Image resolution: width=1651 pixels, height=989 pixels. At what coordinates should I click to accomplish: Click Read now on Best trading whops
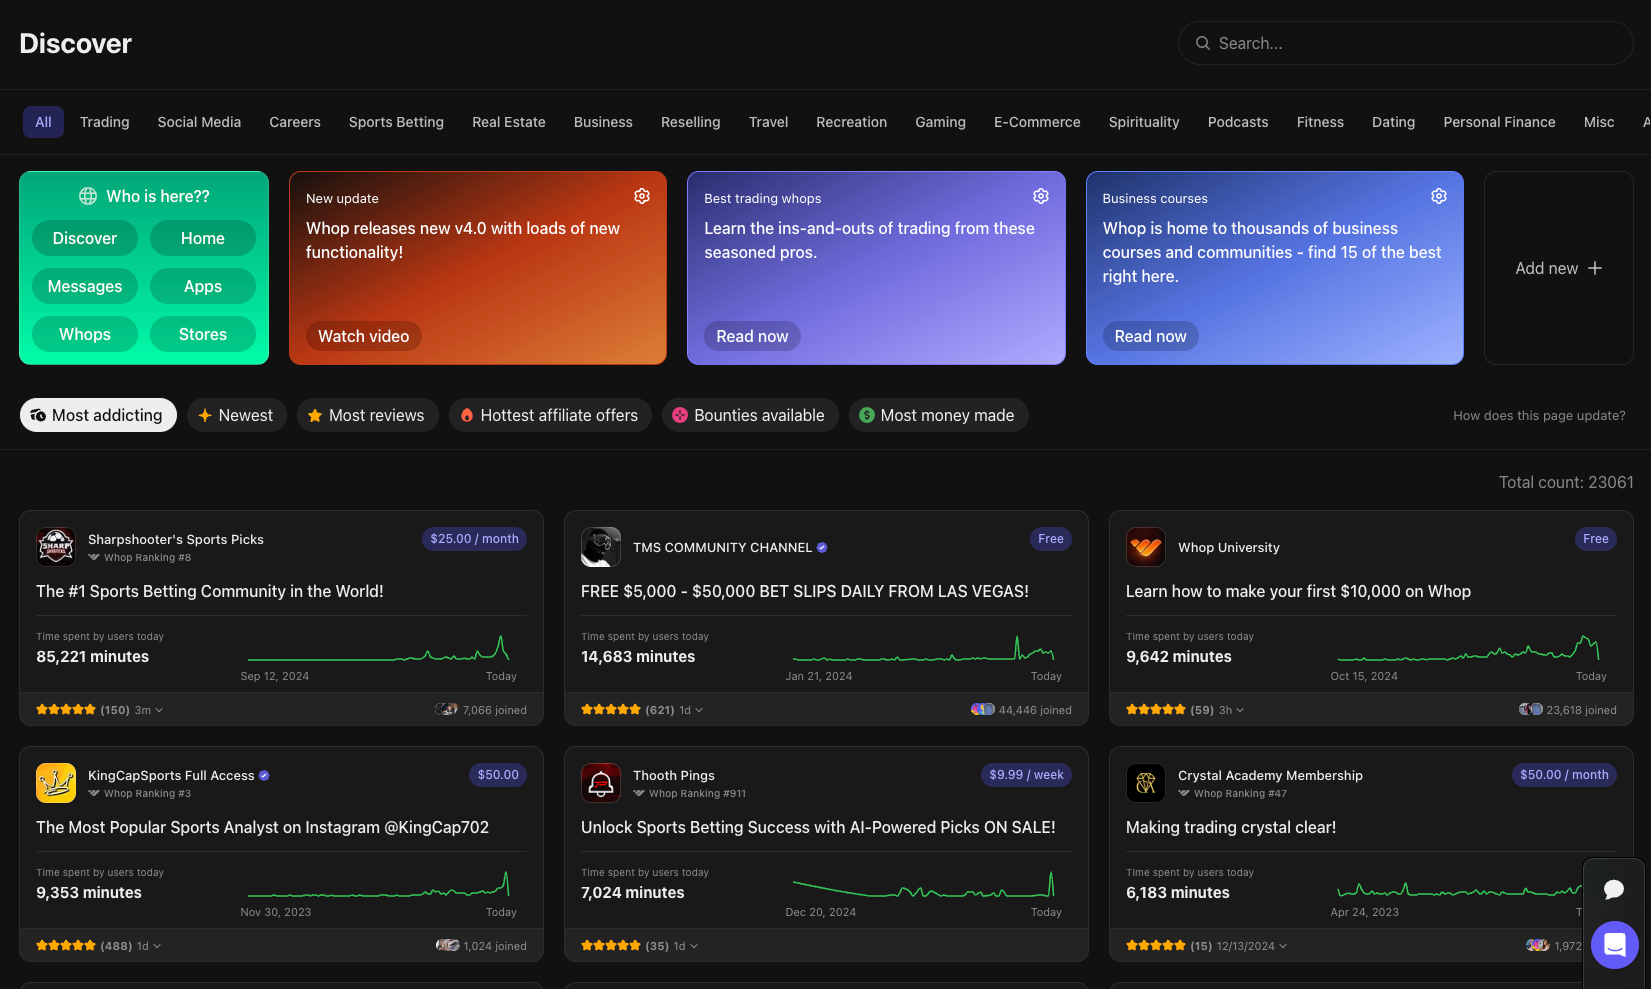[752, 336]
